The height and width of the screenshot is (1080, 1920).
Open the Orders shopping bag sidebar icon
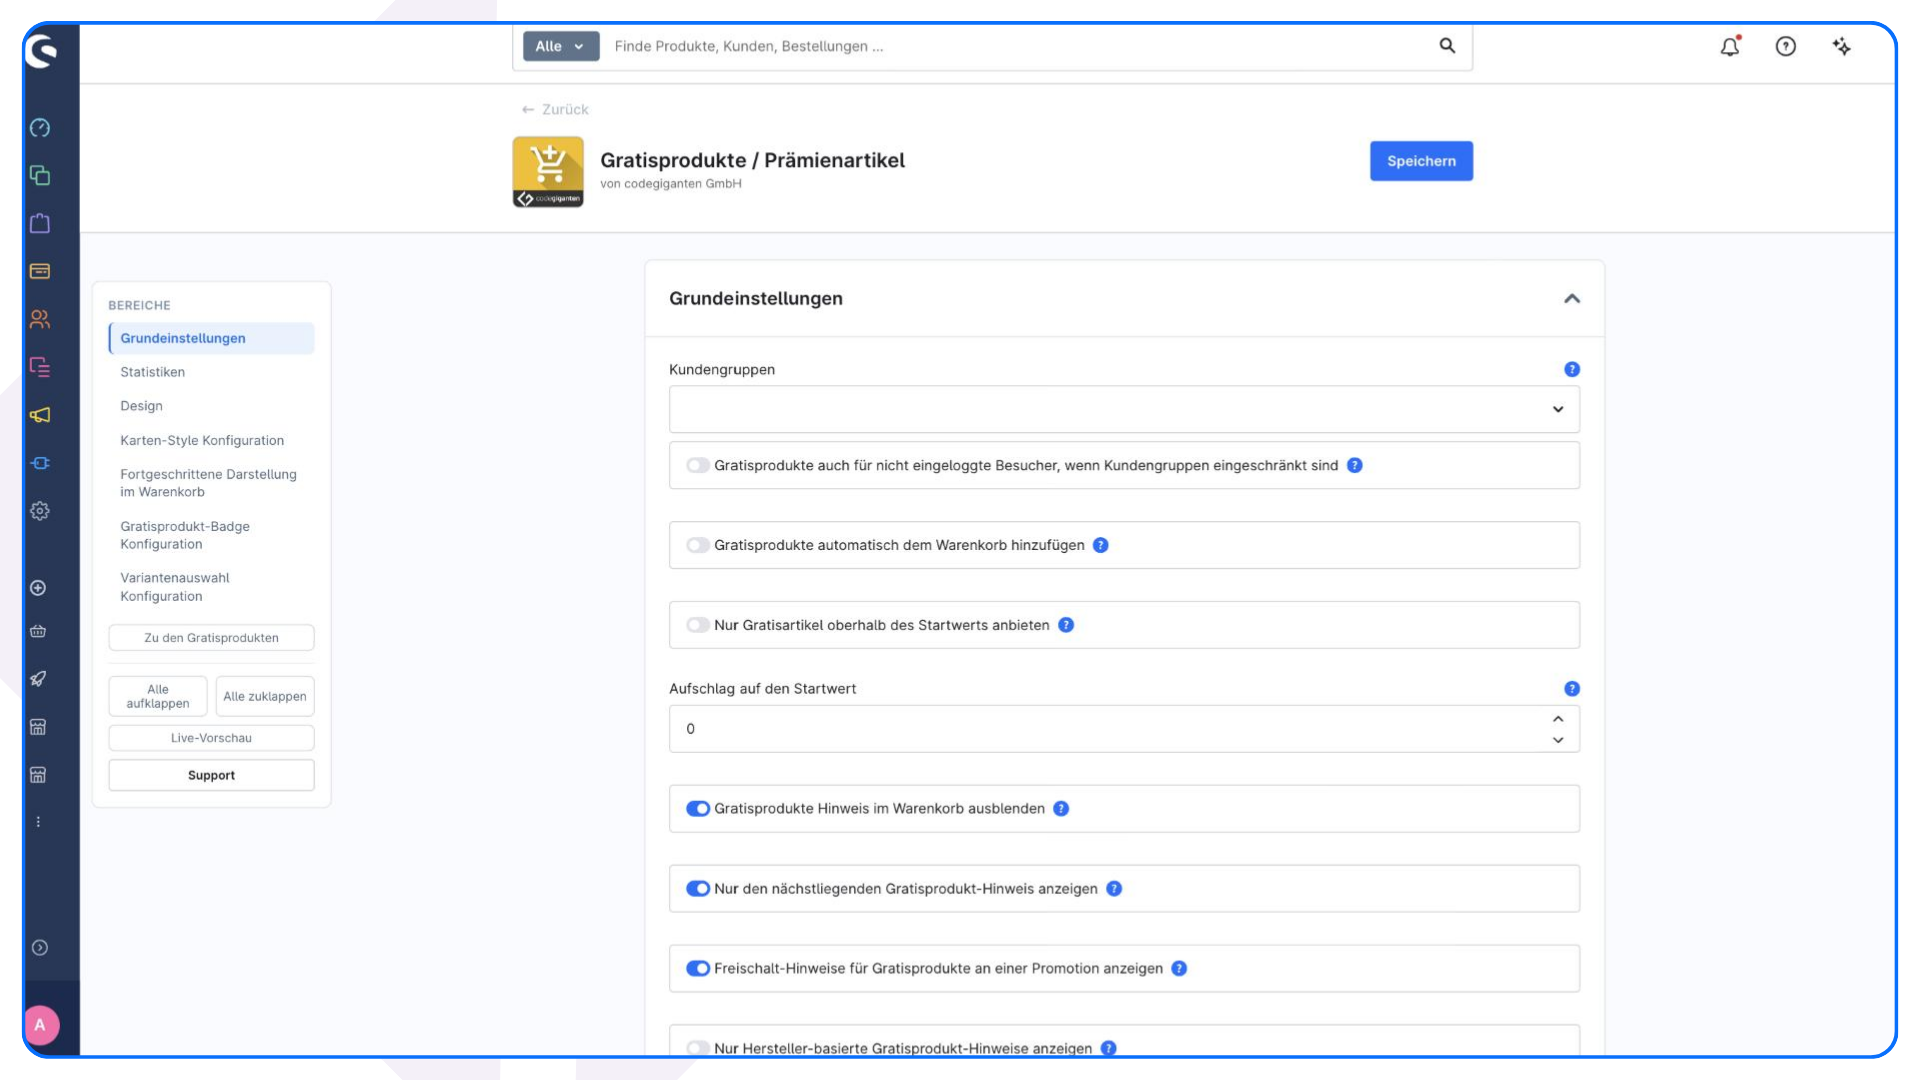(40, 223)
